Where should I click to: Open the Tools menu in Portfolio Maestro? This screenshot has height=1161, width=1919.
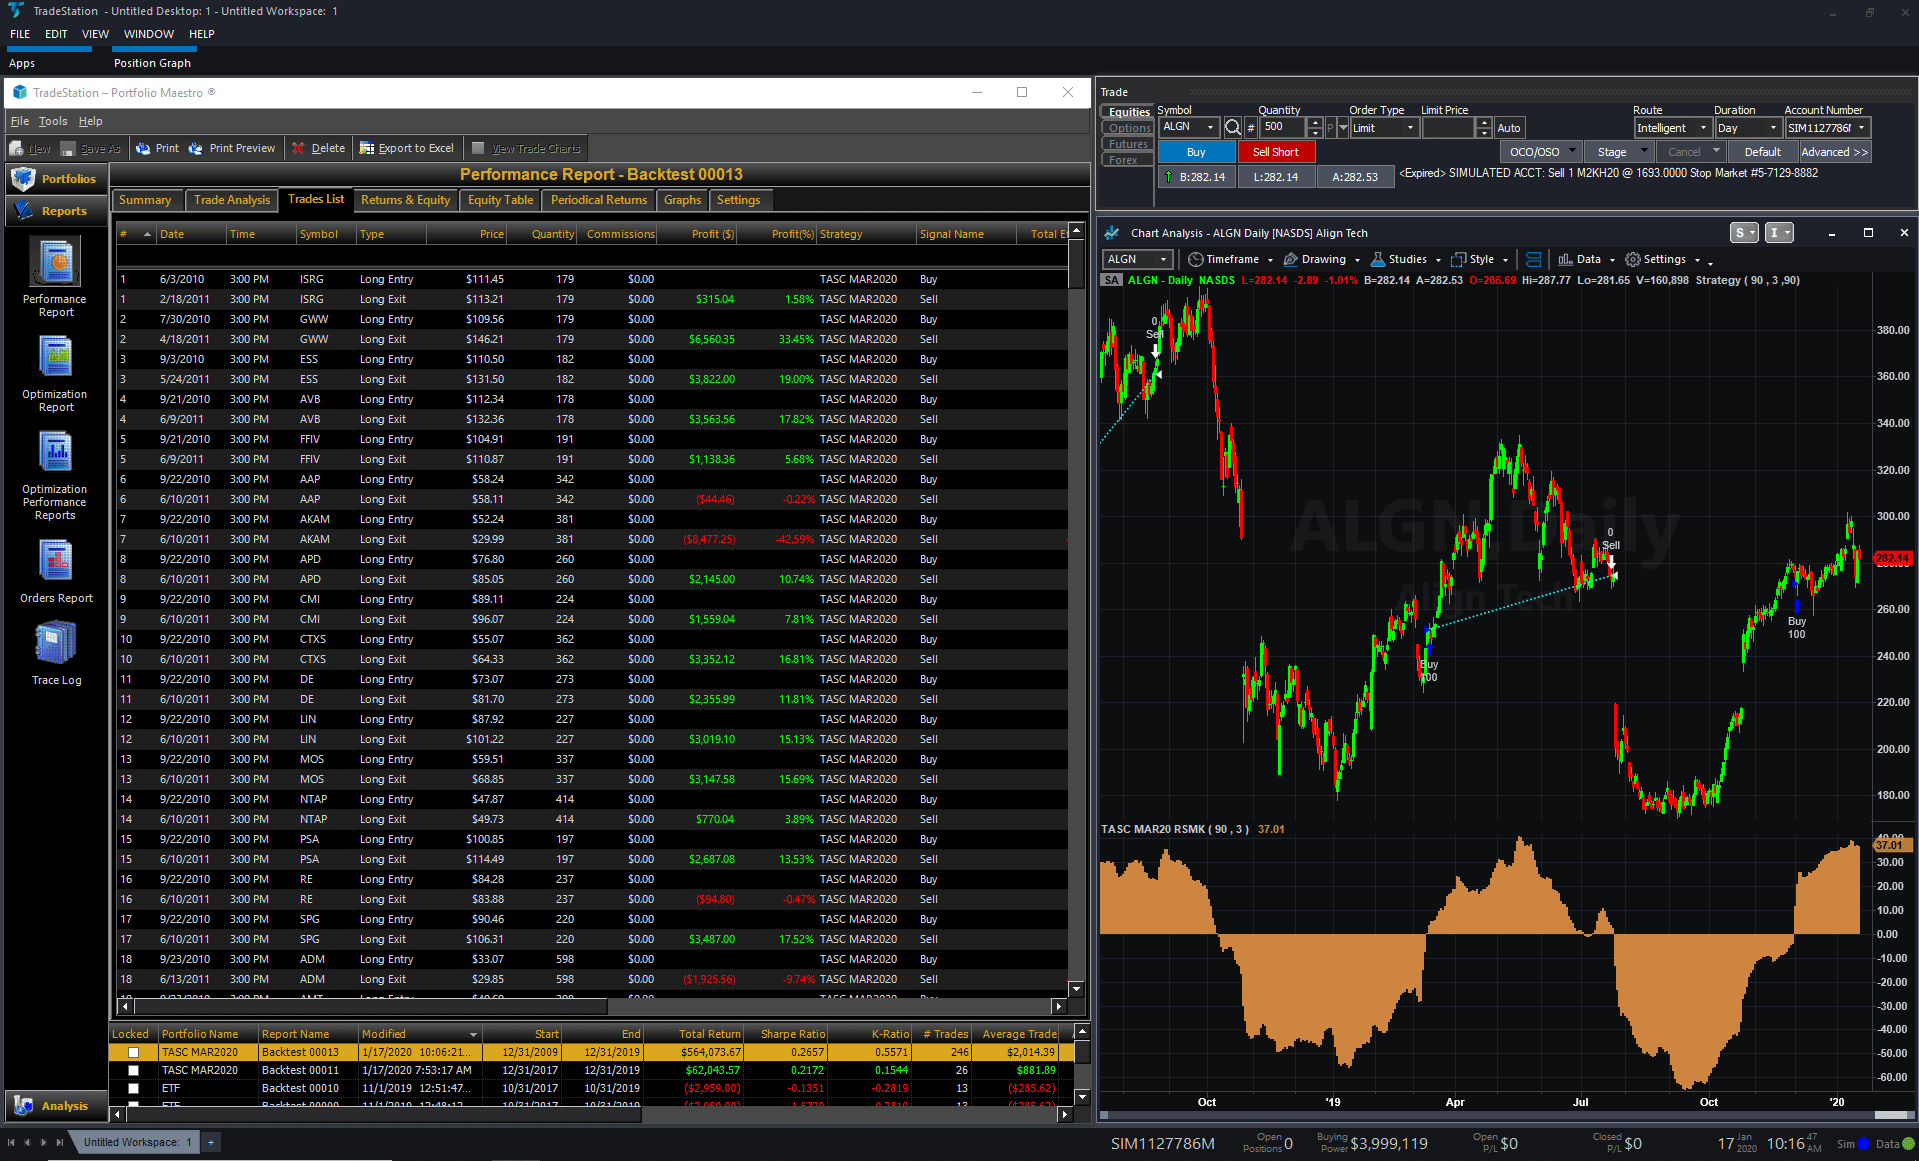[x=53, y=121]
